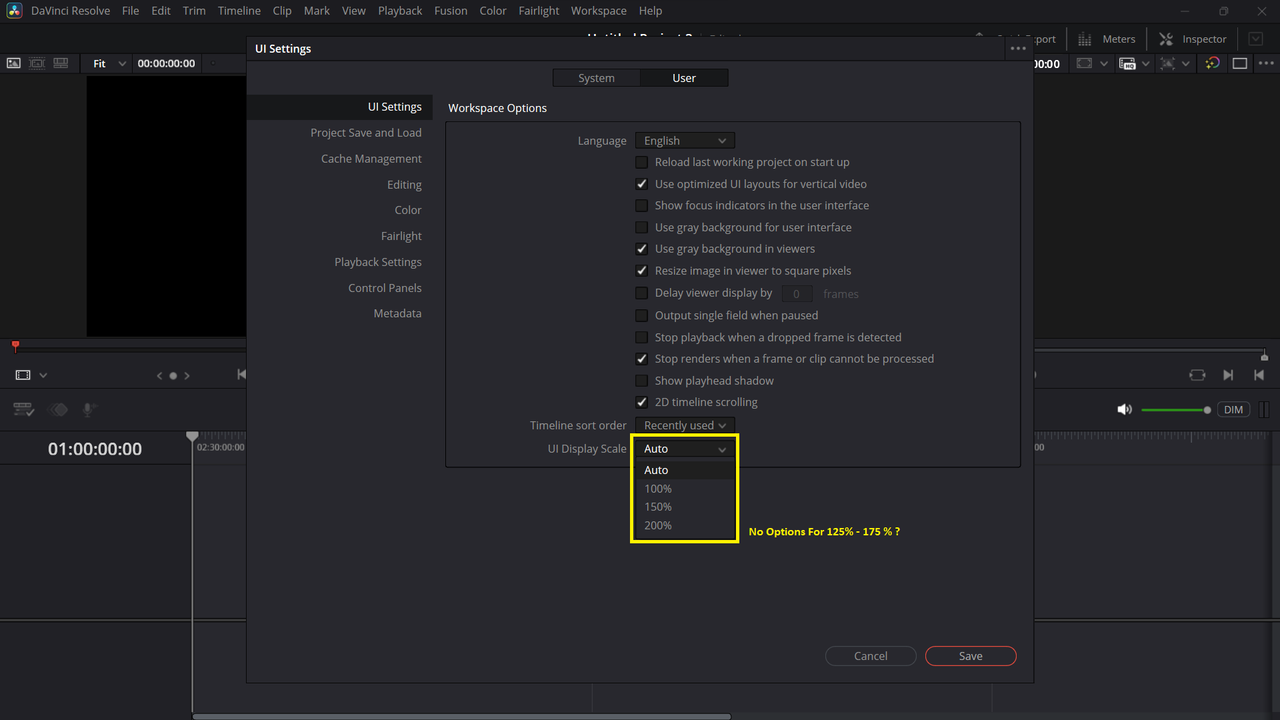This screenshot has width=1280, height=720.
Task: Switch to the User tab
Action: point(684,78)
